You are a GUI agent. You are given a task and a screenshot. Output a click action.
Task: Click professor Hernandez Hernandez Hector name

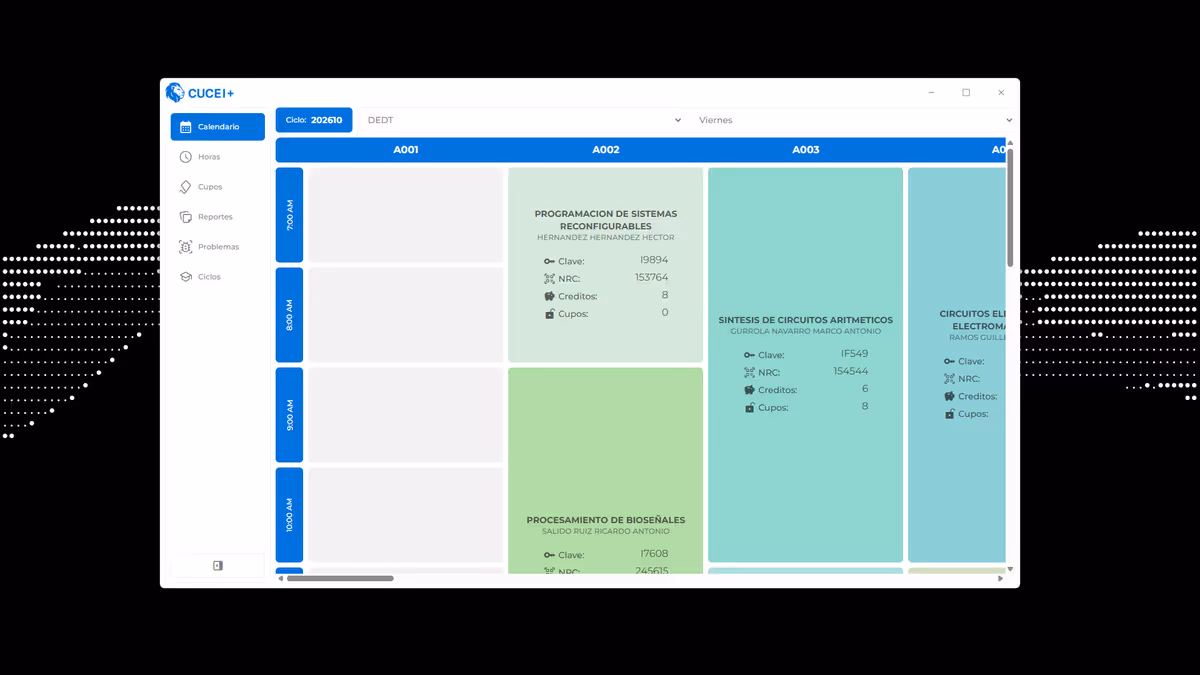coord(606,238)
